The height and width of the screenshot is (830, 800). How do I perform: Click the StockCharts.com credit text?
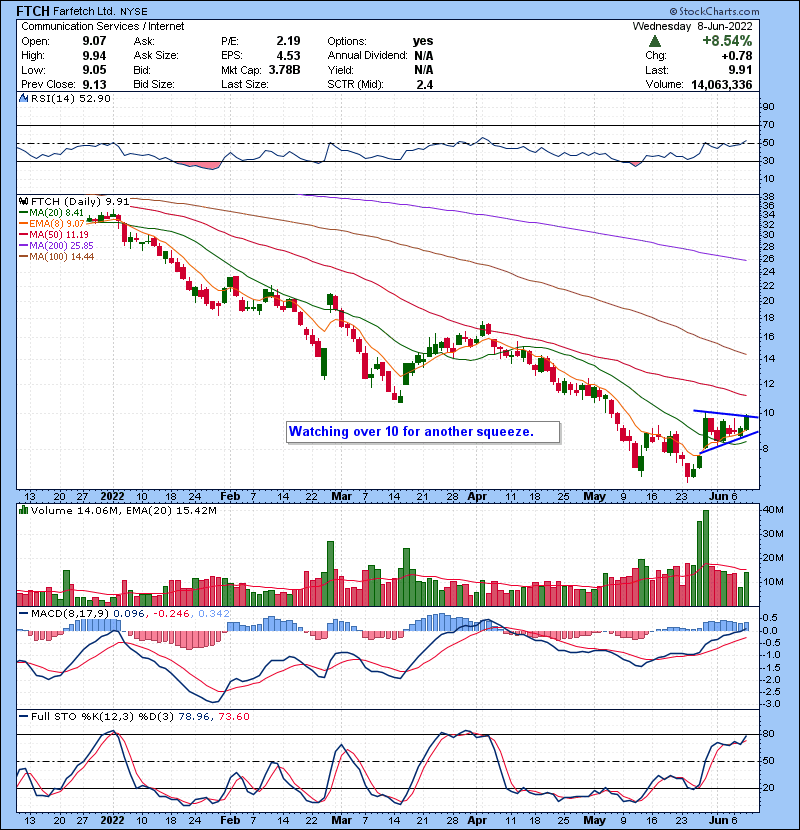(714, 11)
